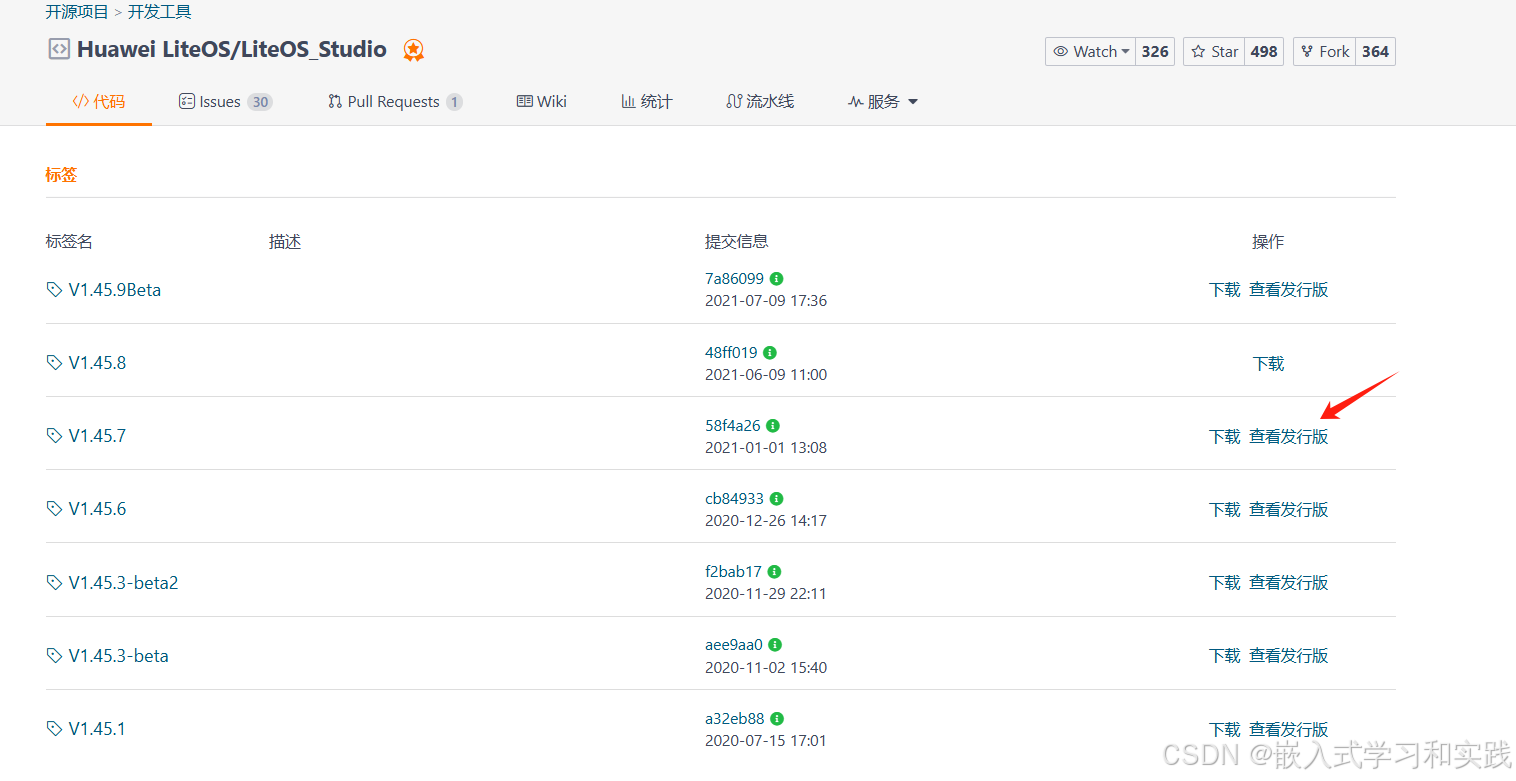This screenshot has width=1516, height=781.
Task: Open the Watch dropdown button
Action: point(1090,52)
